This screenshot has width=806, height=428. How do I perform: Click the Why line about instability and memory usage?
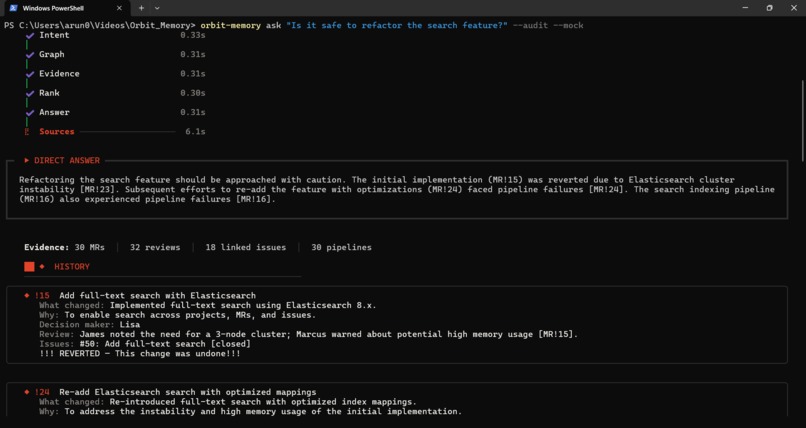(250, 412)
